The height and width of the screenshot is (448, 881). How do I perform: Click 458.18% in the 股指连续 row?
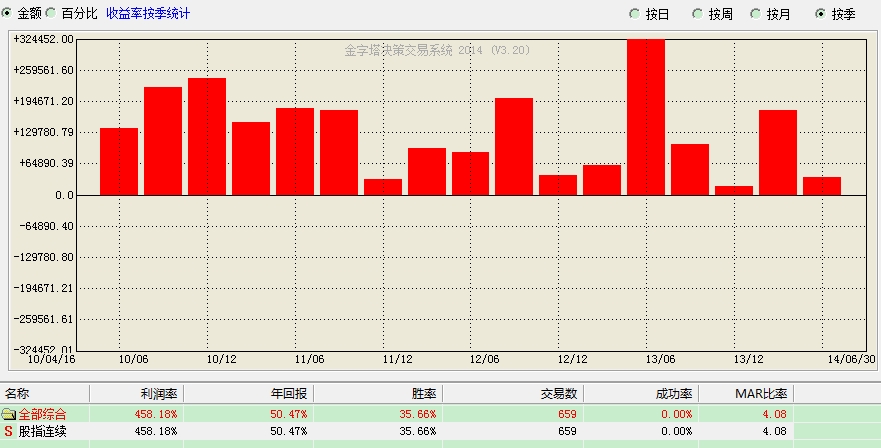[x=156, y=432]
